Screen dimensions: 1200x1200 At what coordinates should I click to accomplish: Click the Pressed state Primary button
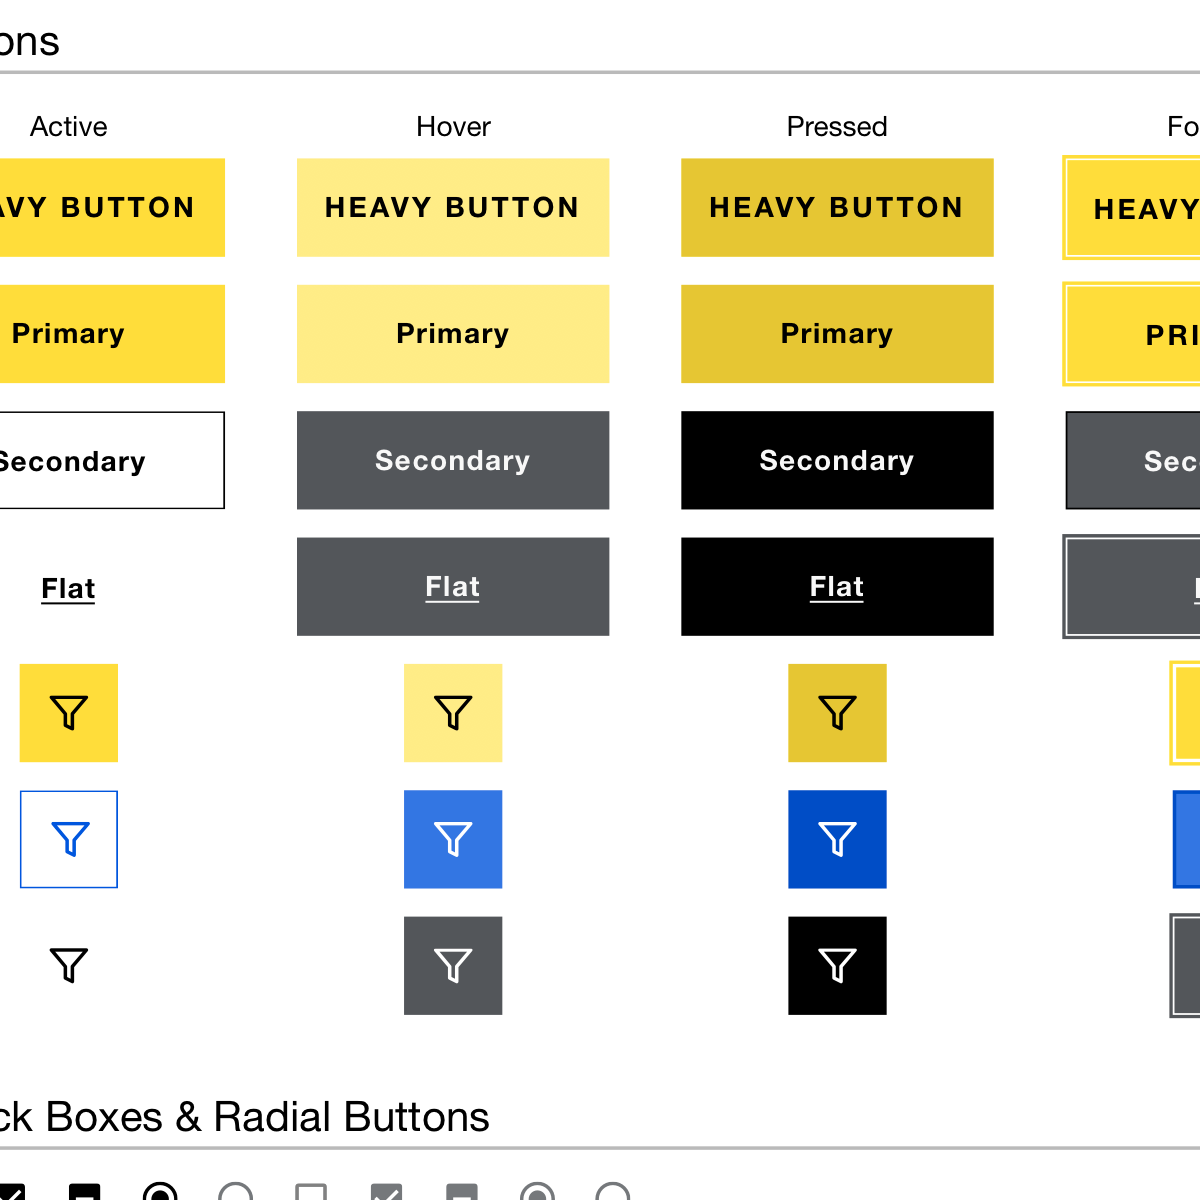(x=837, y=334)
